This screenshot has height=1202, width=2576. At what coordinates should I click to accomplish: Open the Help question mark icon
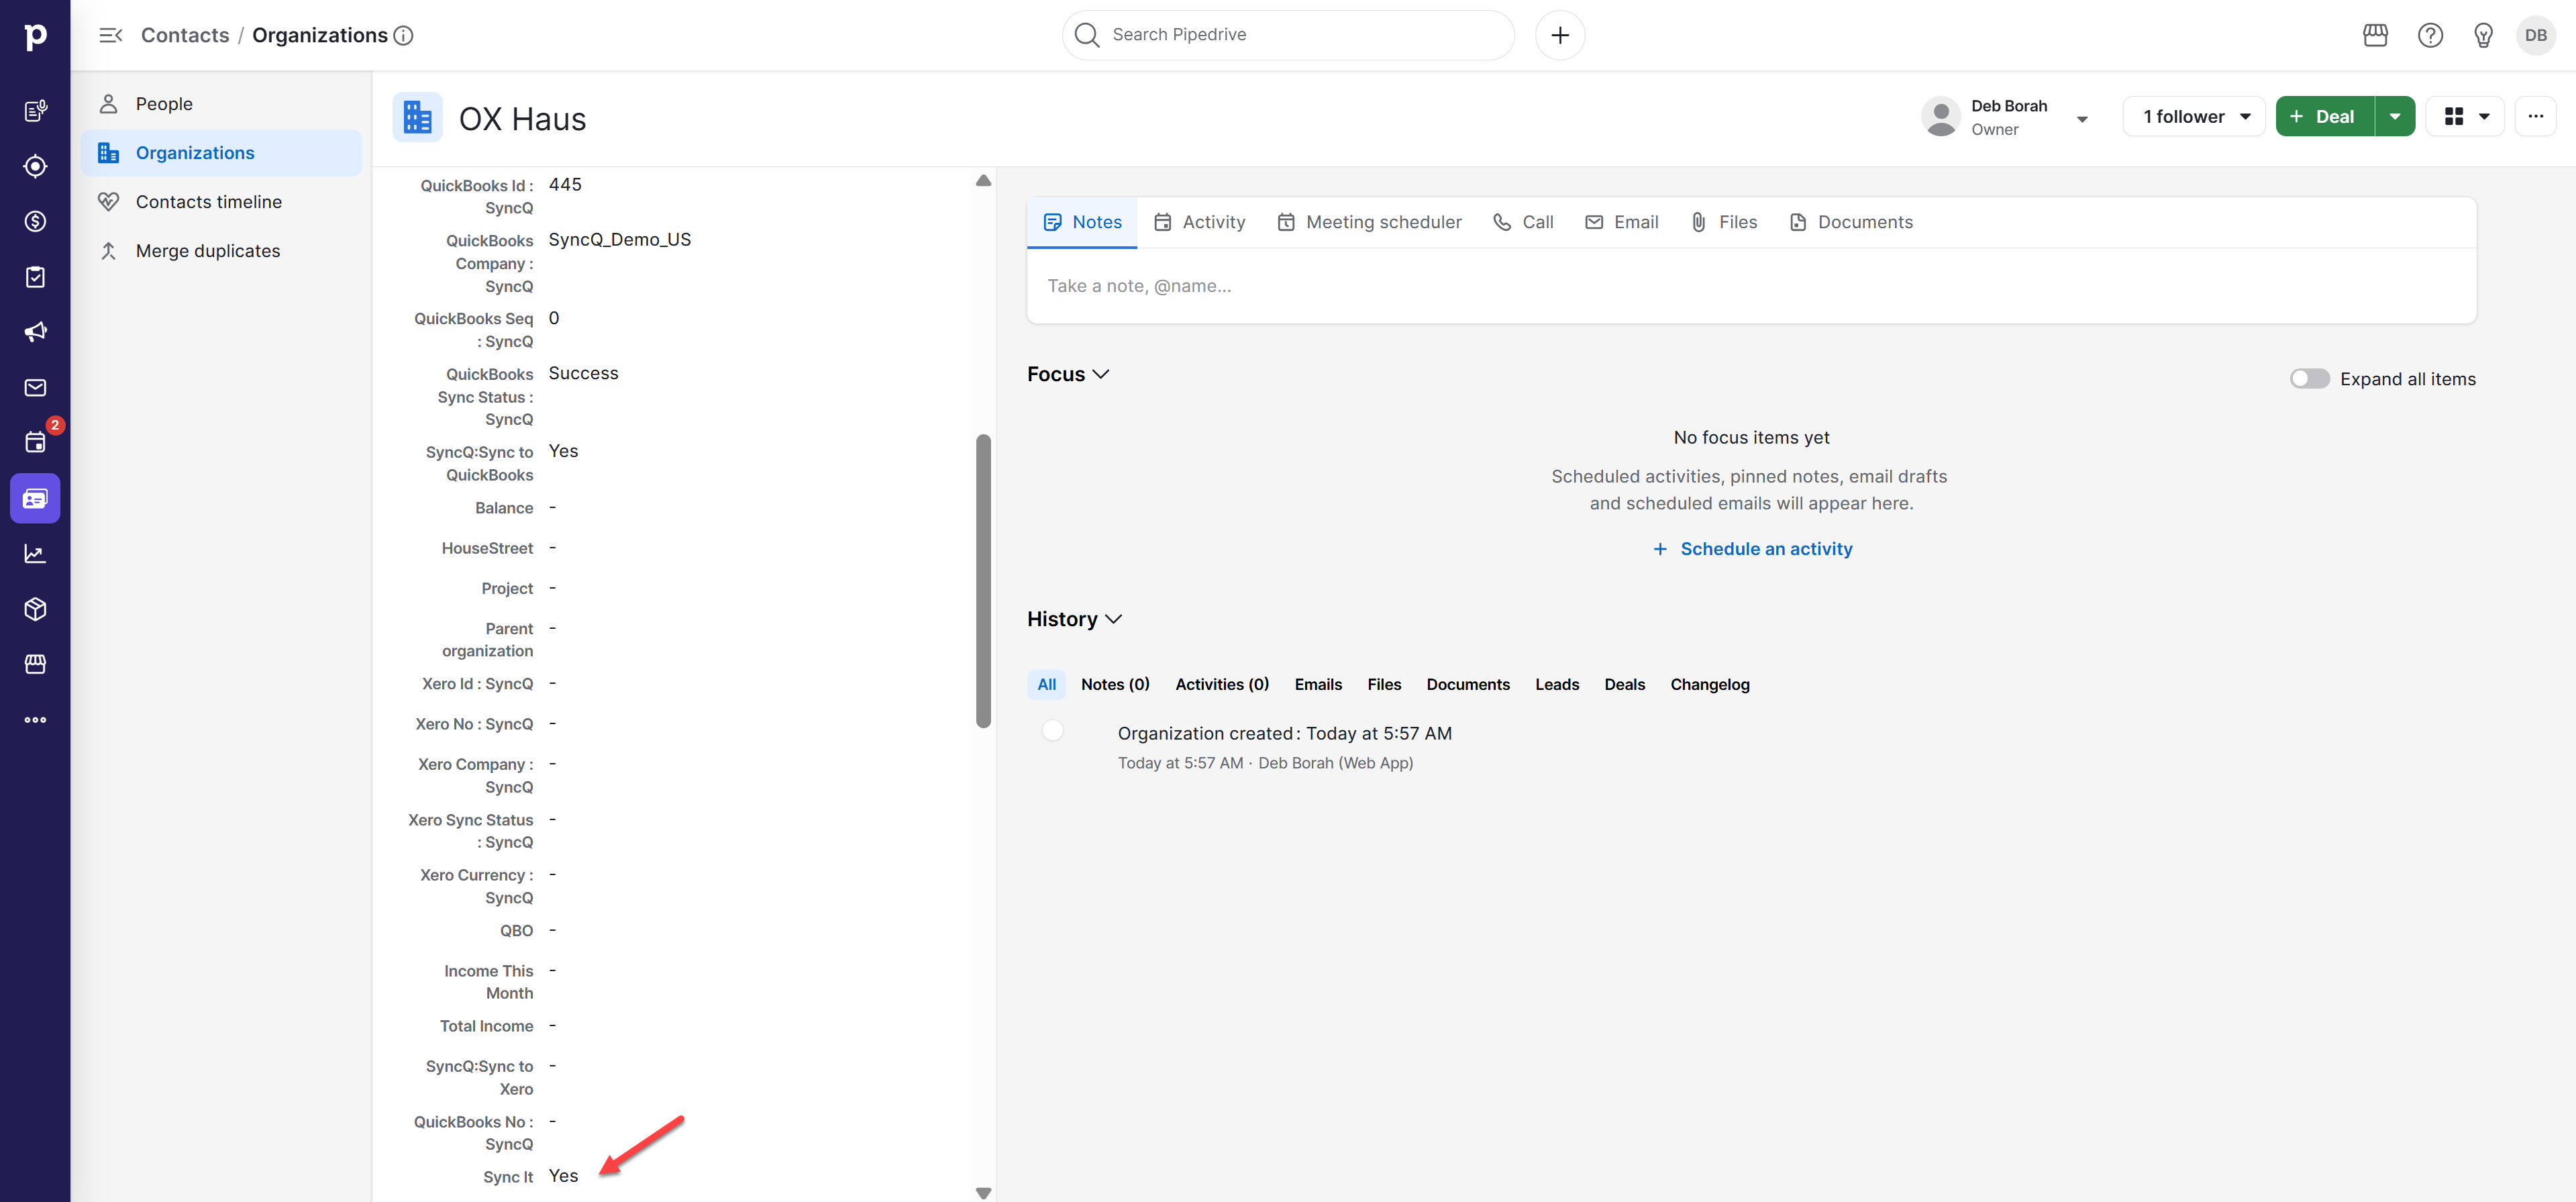point(2430,36)
